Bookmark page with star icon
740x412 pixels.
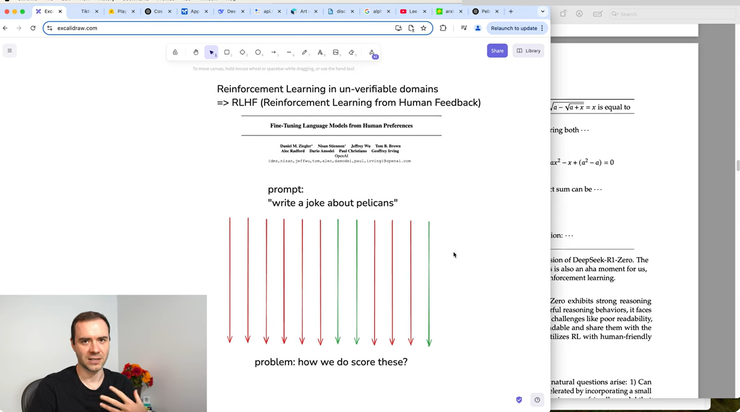click(424, 28)
